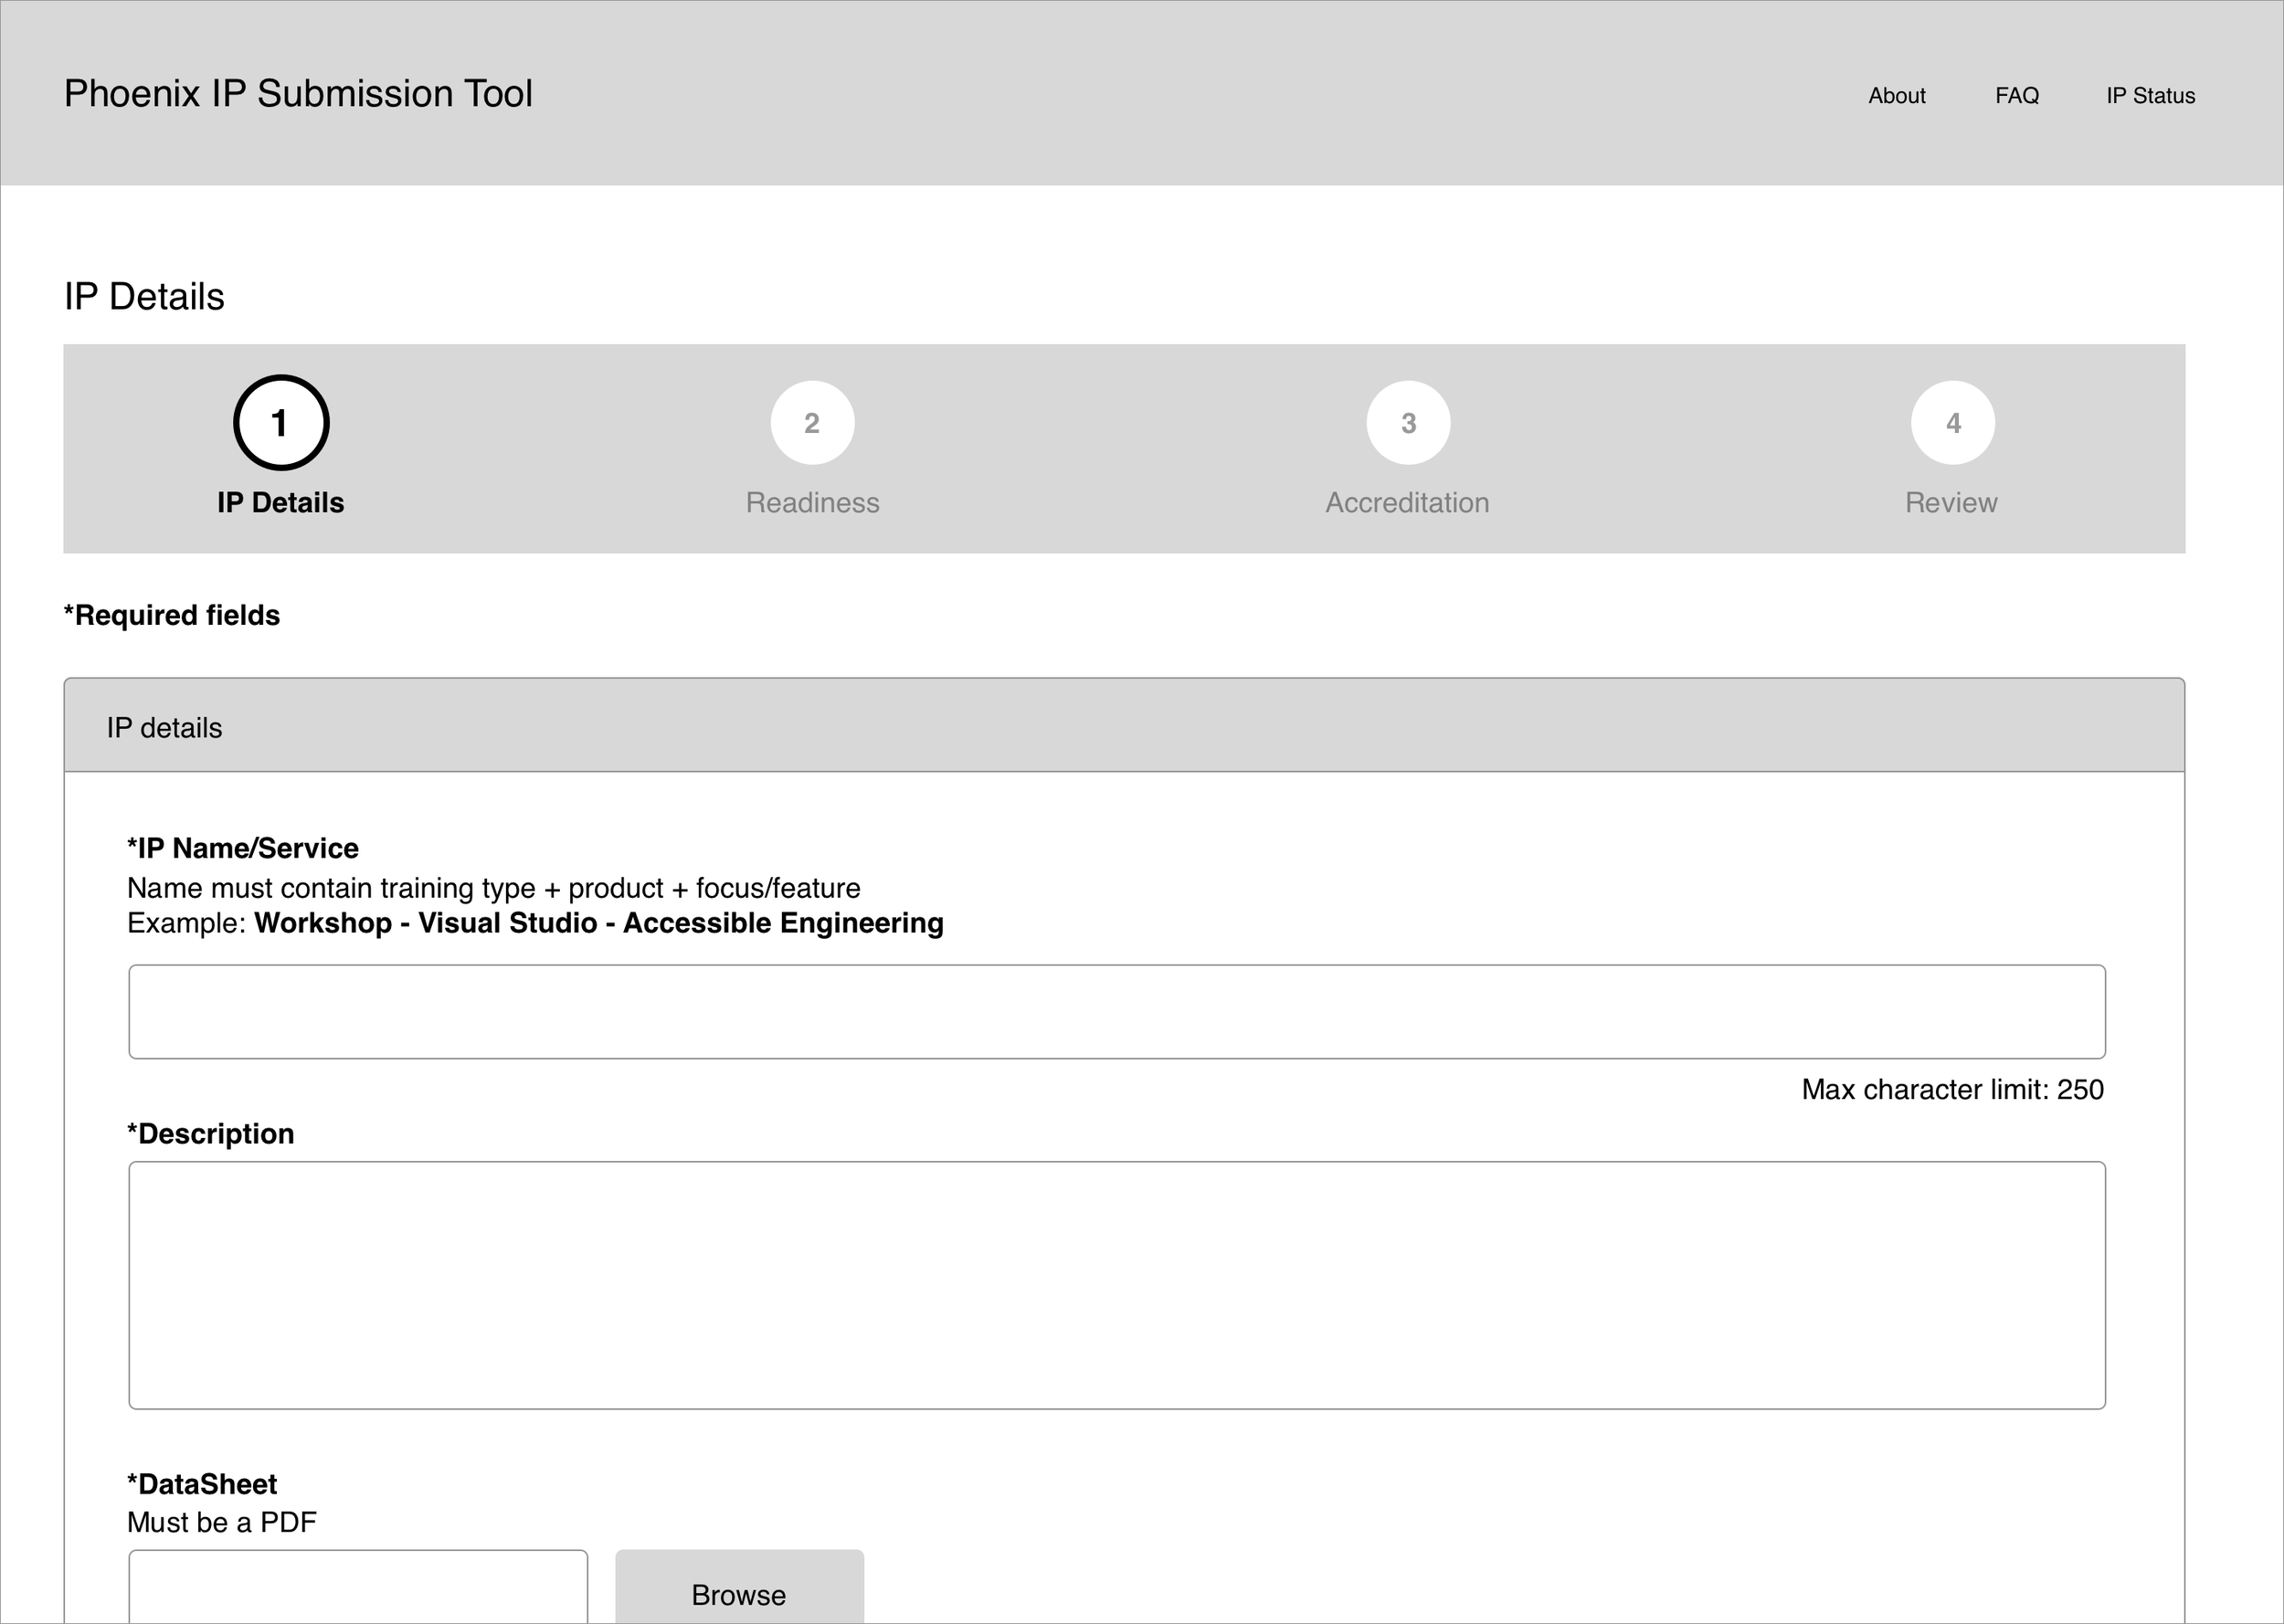
Task: Click the Required fields notice
Action: (x=172, y=616)
